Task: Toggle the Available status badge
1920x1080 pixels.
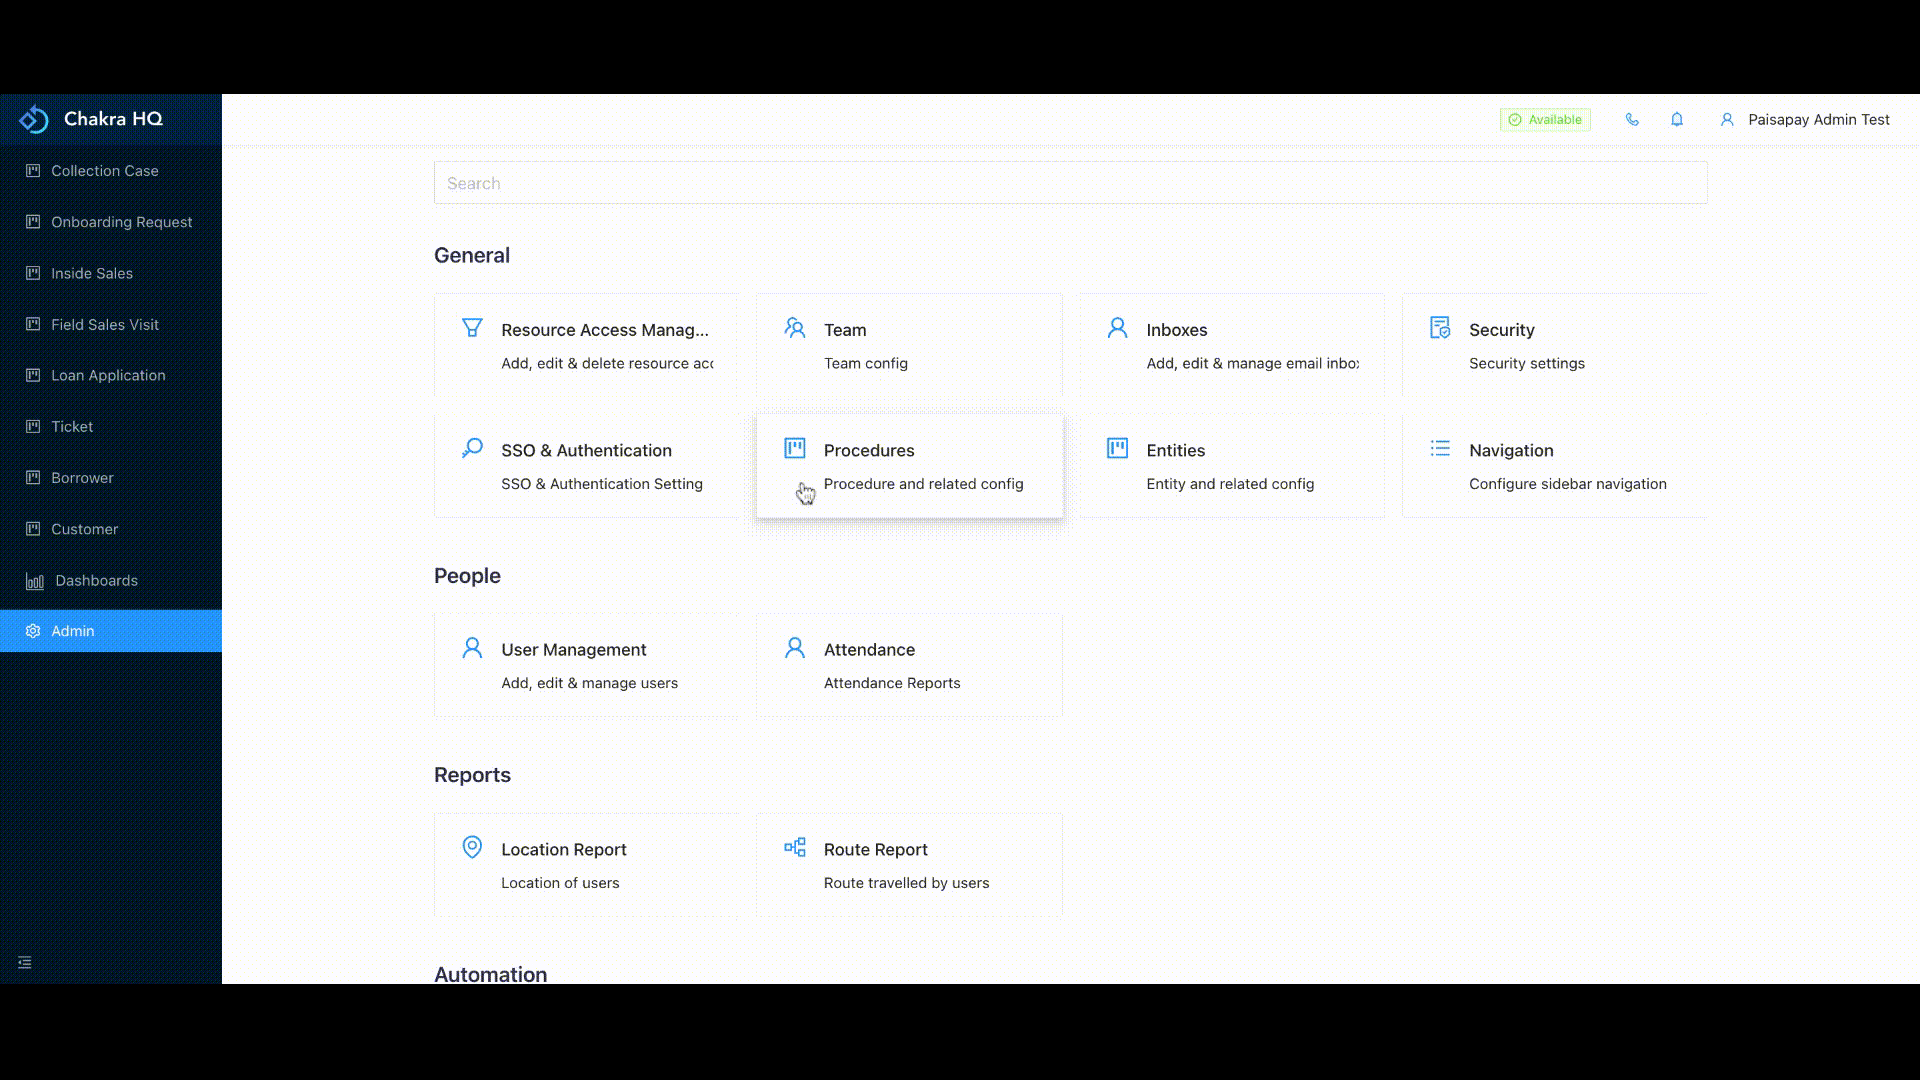Action: pos(1544,119)
